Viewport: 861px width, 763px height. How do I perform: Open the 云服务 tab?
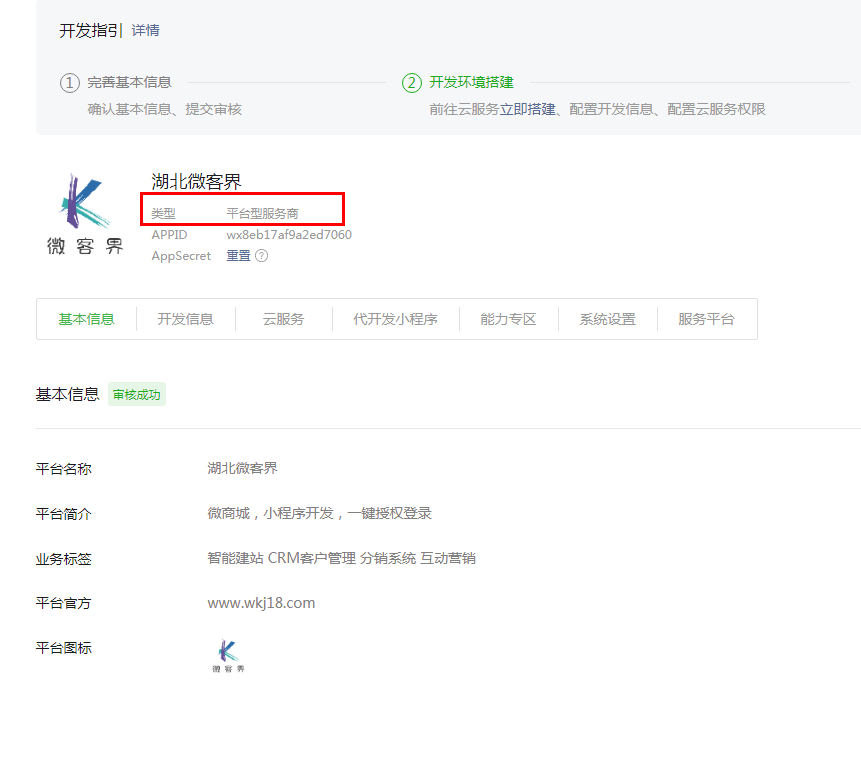[283, 319]
